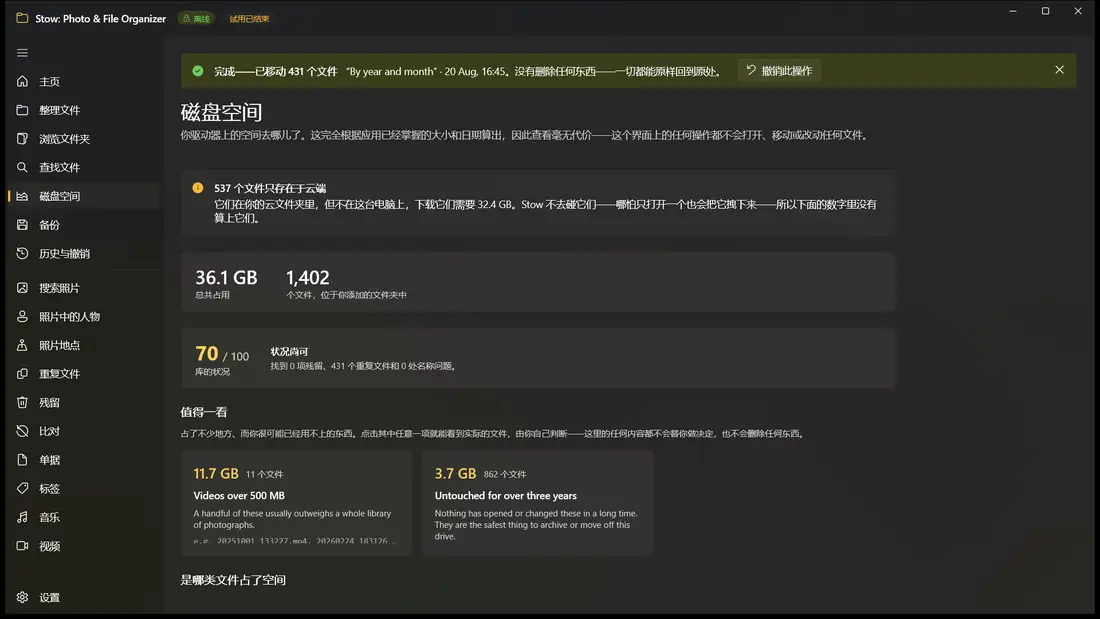Click the 残留 trash icon
Screen dimensions: 1100x619
[22, 402]
